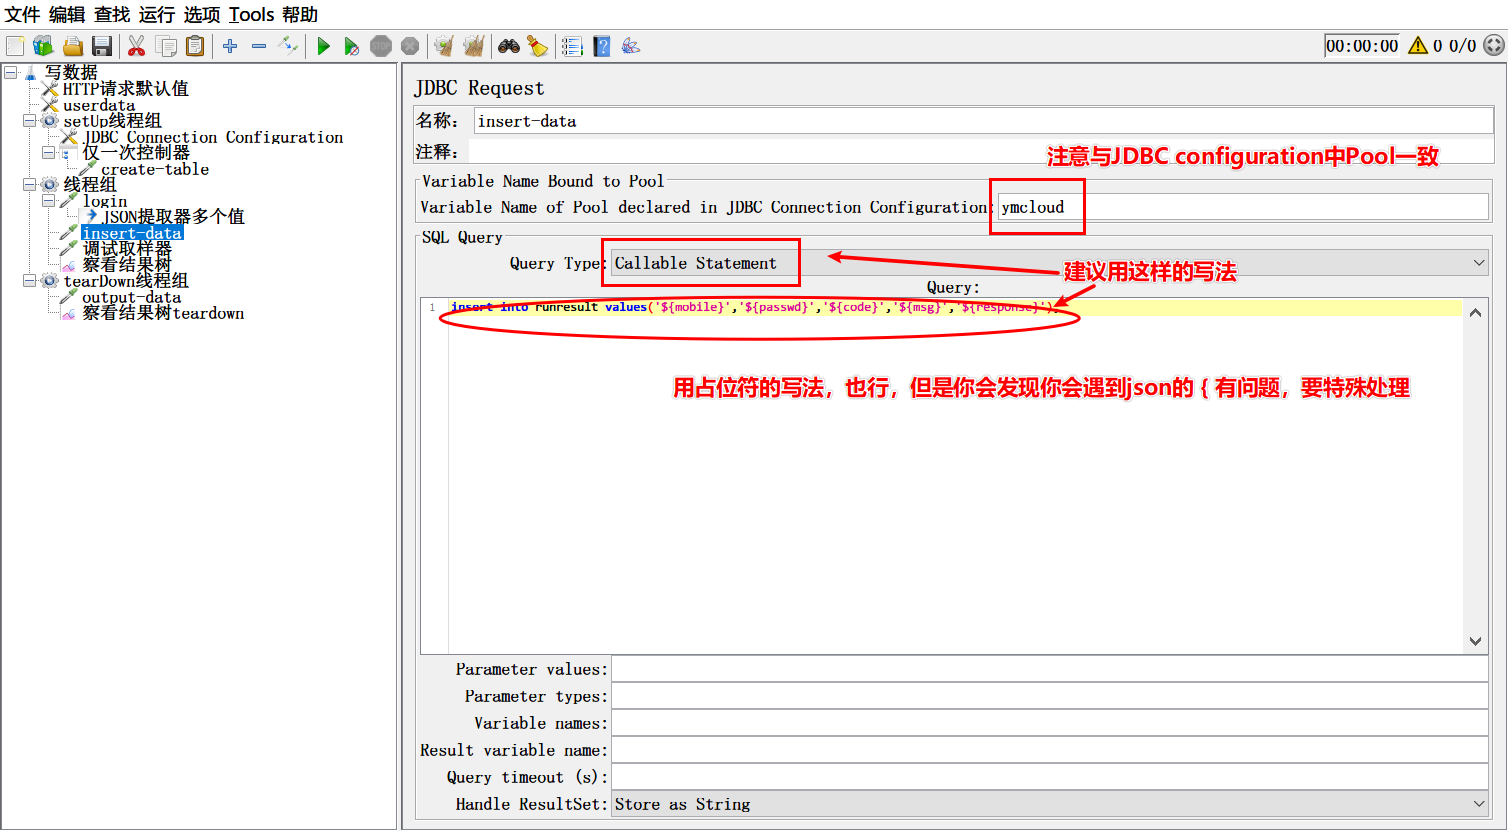Viewport: 1508px width, 831px height.
Task: Click the Clear All double-broom icon
Action: [474, 46]
